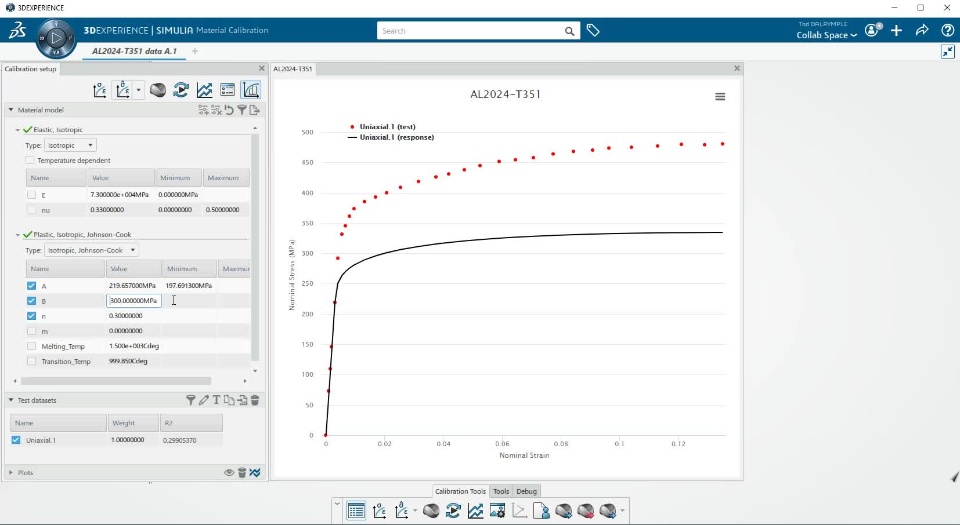Click the trash icon in Plots header
This screenshot has width=960, height=525.
pyautogui.click(x=242, y=472)
